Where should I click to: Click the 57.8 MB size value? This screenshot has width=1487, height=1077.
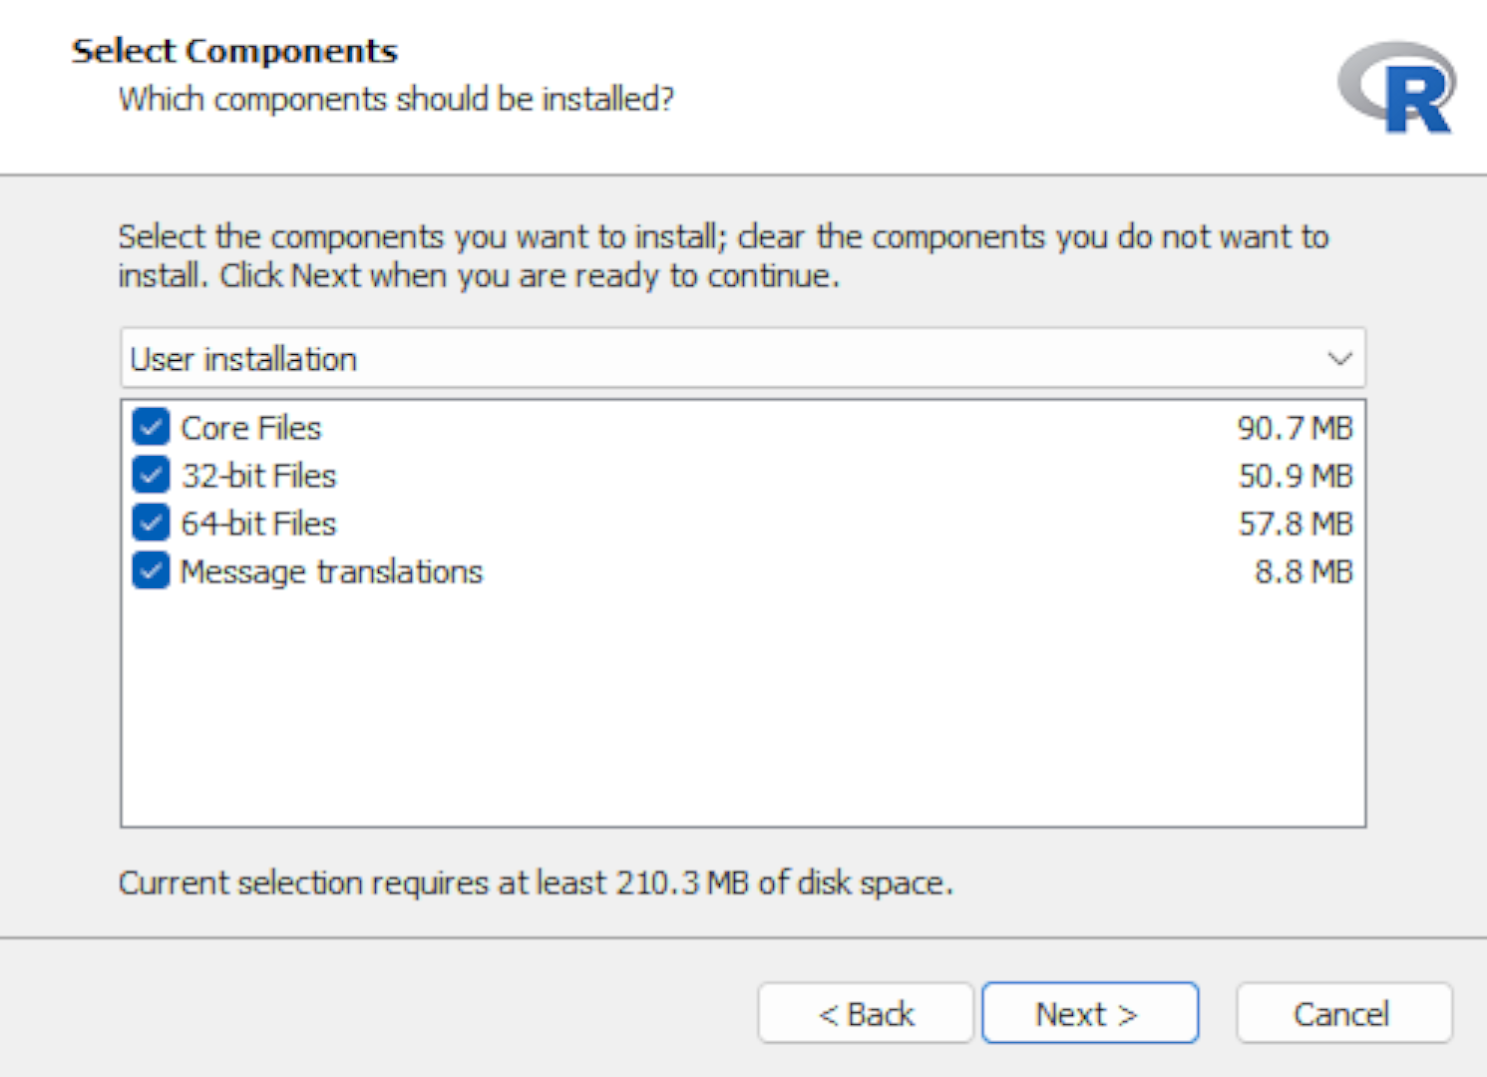pyautogui.click(x=1296, y=524)
